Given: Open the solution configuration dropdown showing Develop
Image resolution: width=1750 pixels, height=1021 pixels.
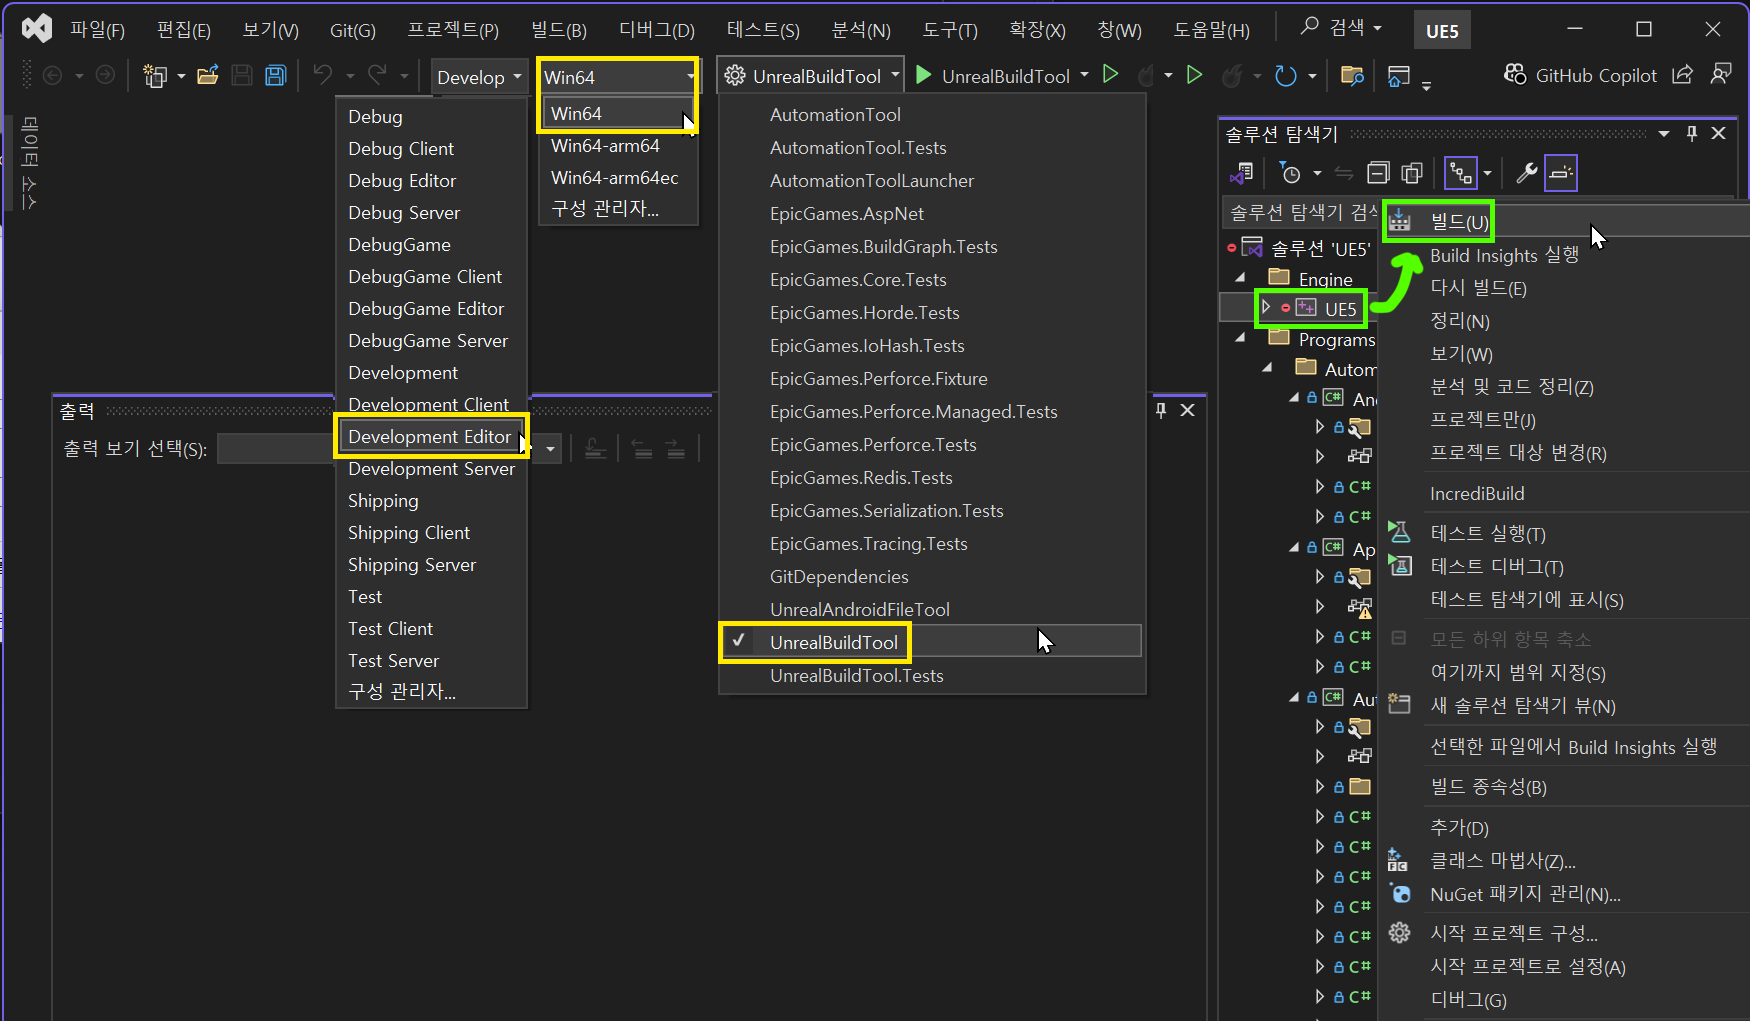Looking at the screenshot, I should click(x=479, y=77).
